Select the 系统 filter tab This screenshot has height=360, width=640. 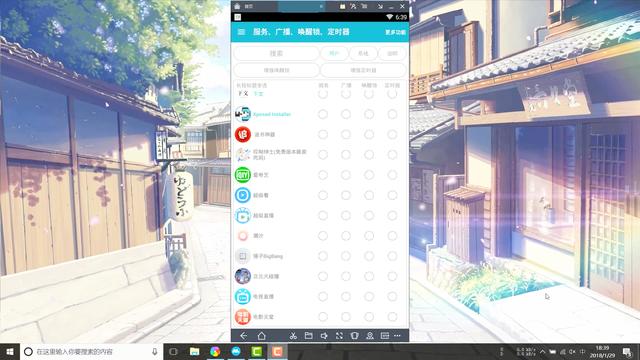tap(363, 53)
